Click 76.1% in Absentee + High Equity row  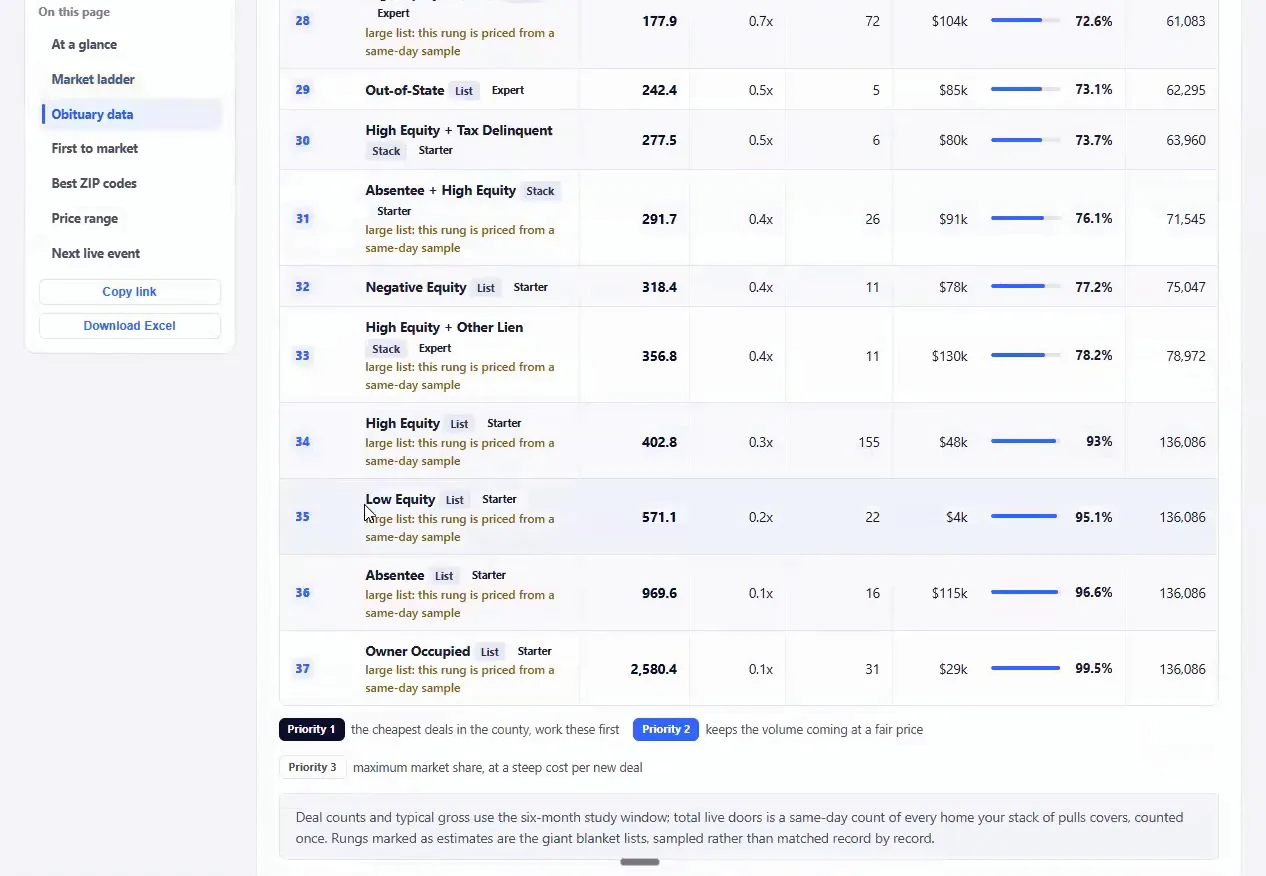pyautogui.click(x=1093, y=219)
